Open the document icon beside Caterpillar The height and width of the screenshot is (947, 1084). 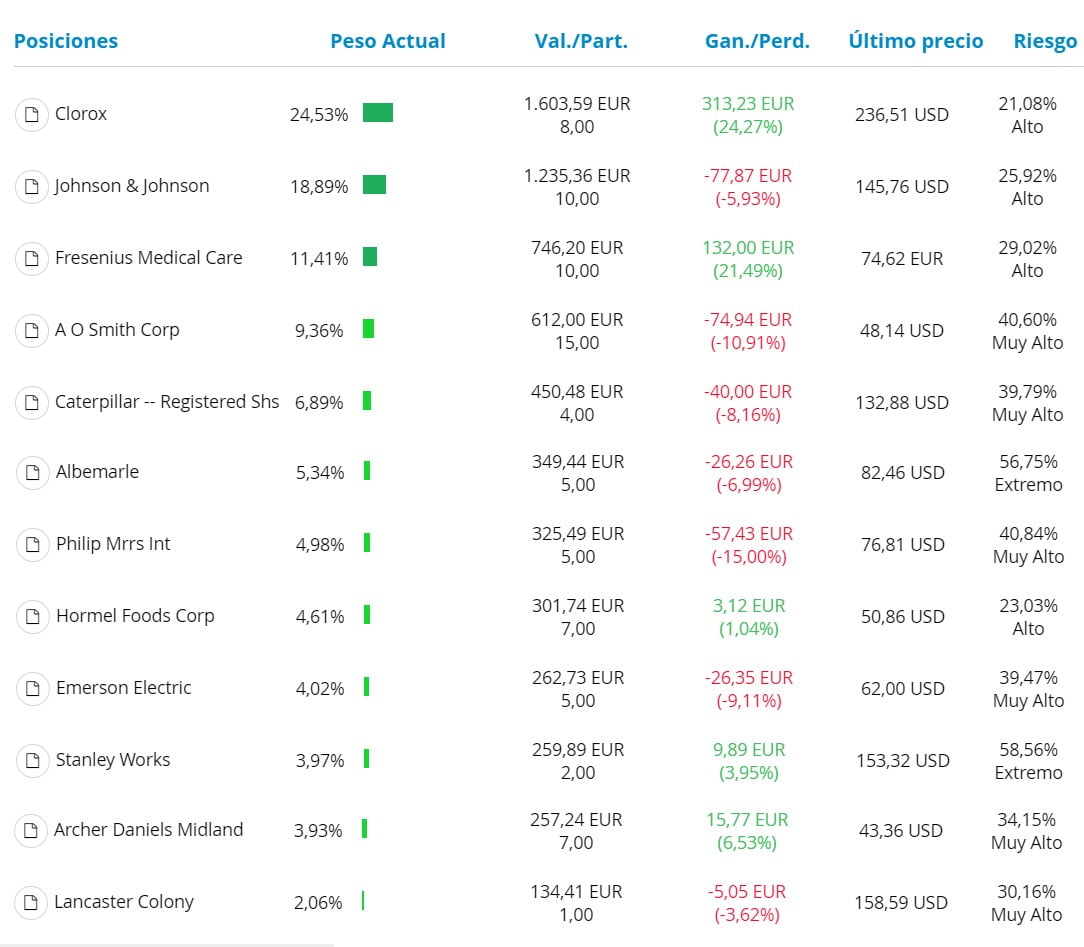[32, 402]
